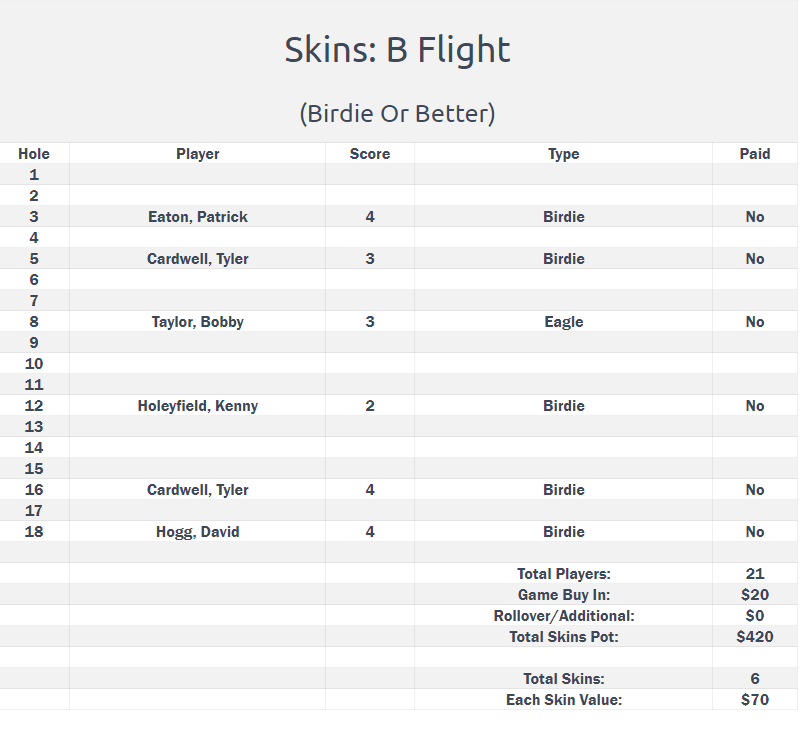Select Holeyfield, Kenny player cell
This screenshot has width=801, height=747.
tap(197, 406)
